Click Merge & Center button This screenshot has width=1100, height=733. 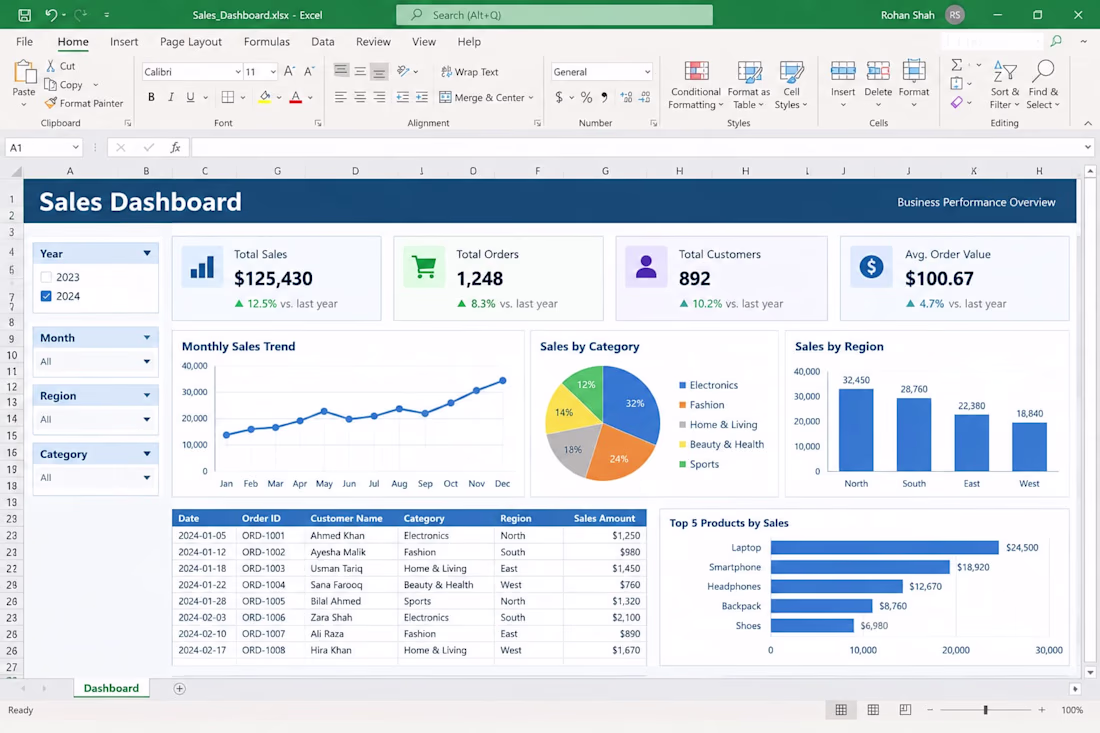[x=485, y=97]
